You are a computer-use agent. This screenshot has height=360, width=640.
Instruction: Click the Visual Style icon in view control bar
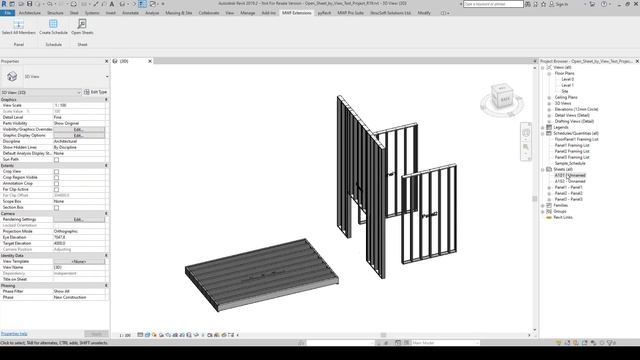(147, 335)
